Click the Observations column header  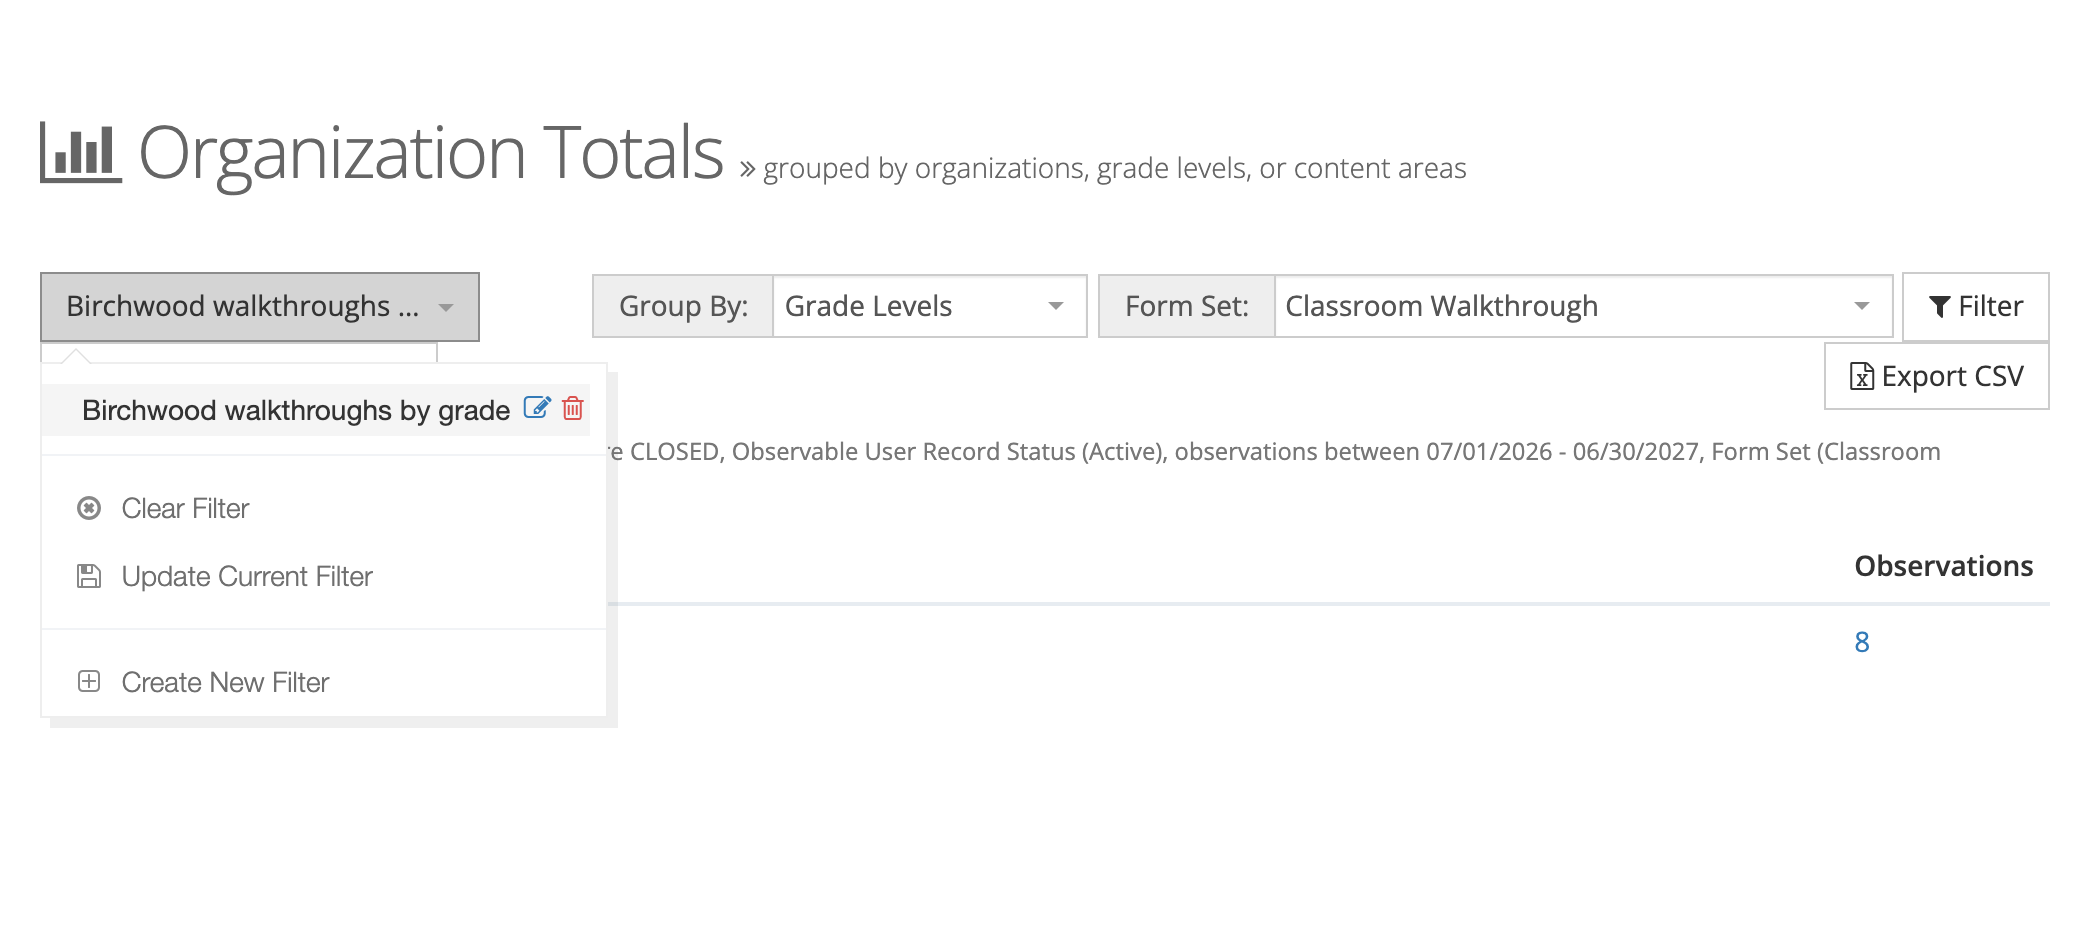point(1943,566)
